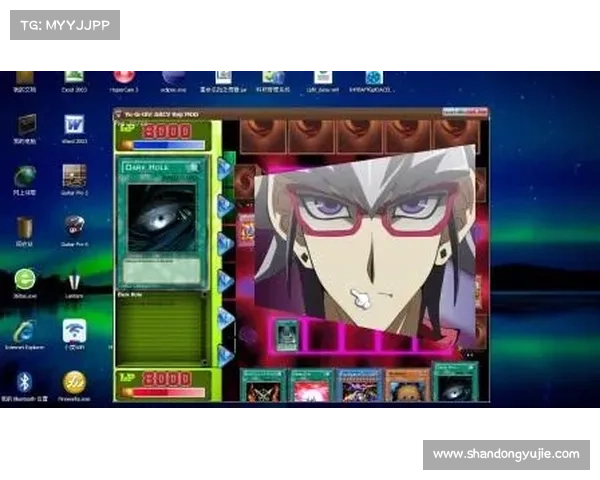
Task: Open the Internet Explorer desktop icon
Action: pos(24,334)
